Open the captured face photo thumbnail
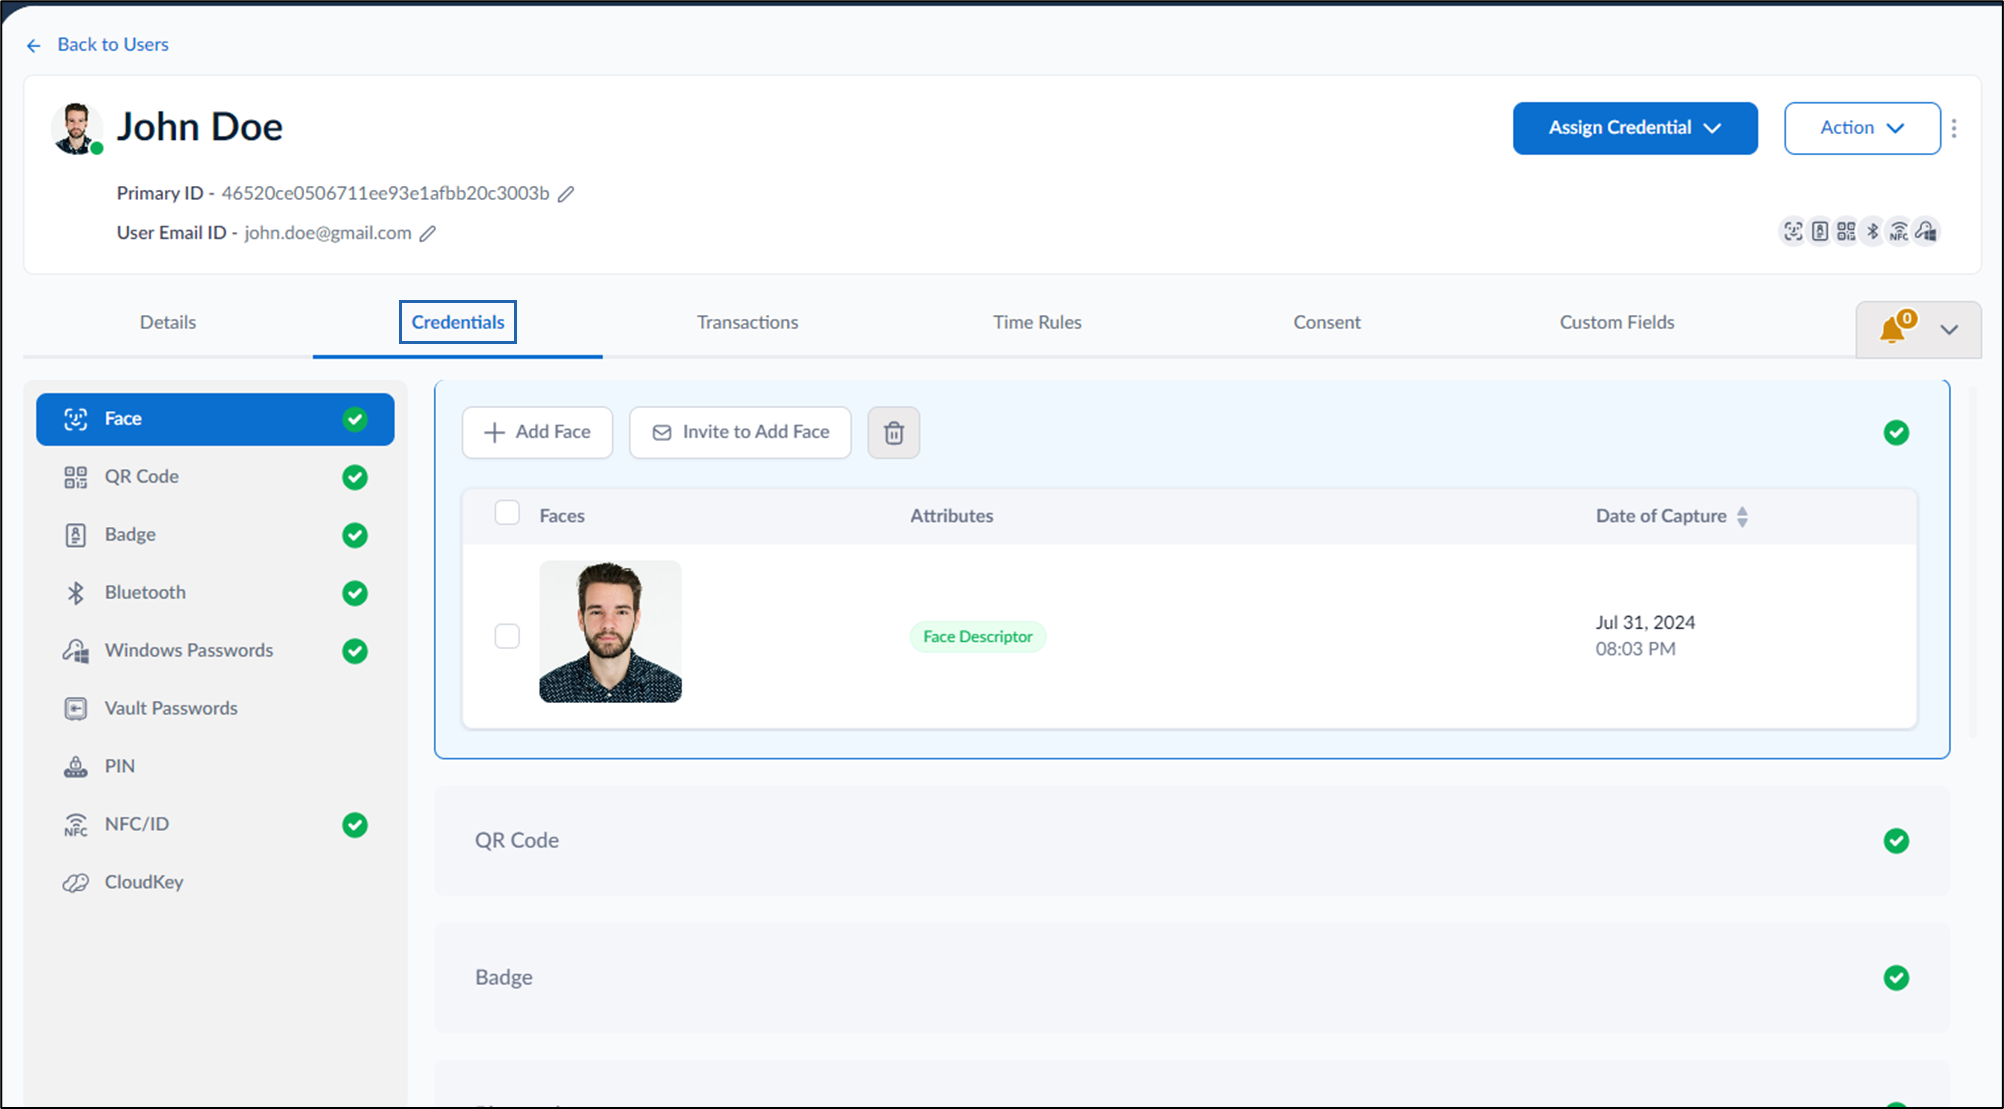2004x1109 pixels. (610, 632)
